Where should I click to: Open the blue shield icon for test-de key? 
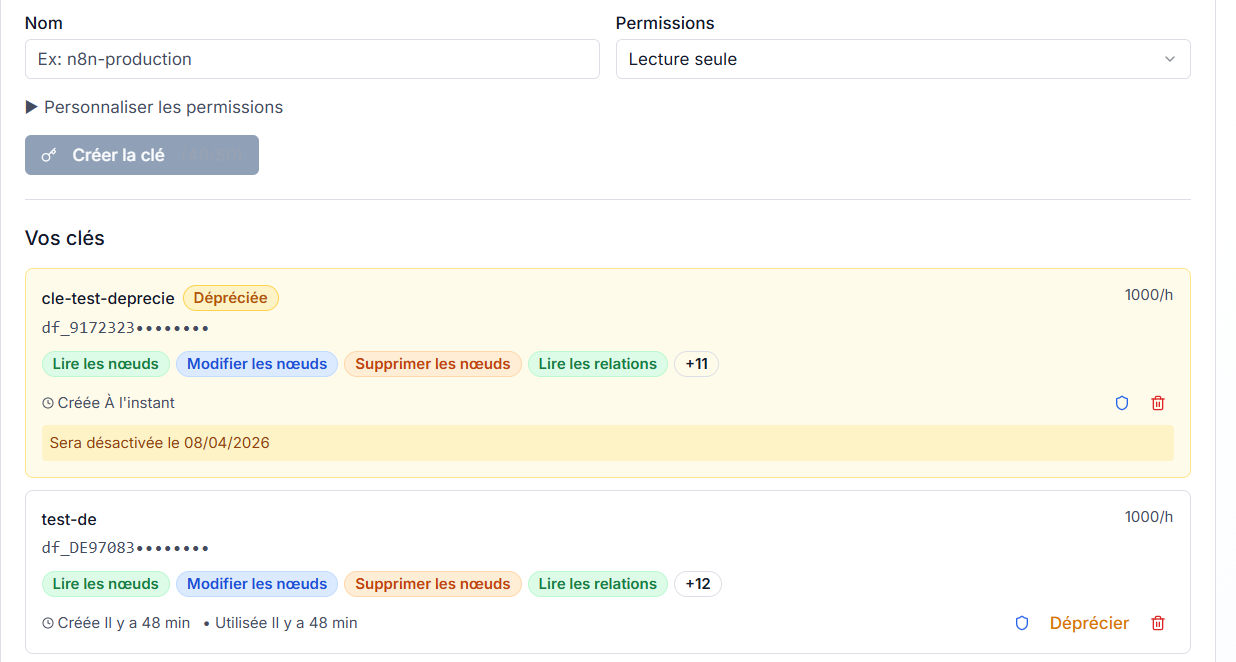click(1021, 623)
